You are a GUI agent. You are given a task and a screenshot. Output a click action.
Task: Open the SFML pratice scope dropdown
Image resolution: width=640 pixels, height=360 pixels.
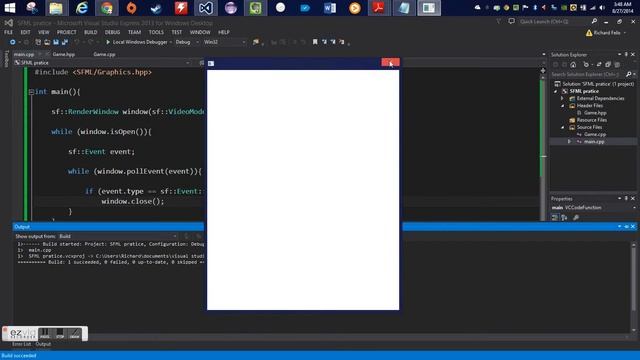[x=102, y=62]
